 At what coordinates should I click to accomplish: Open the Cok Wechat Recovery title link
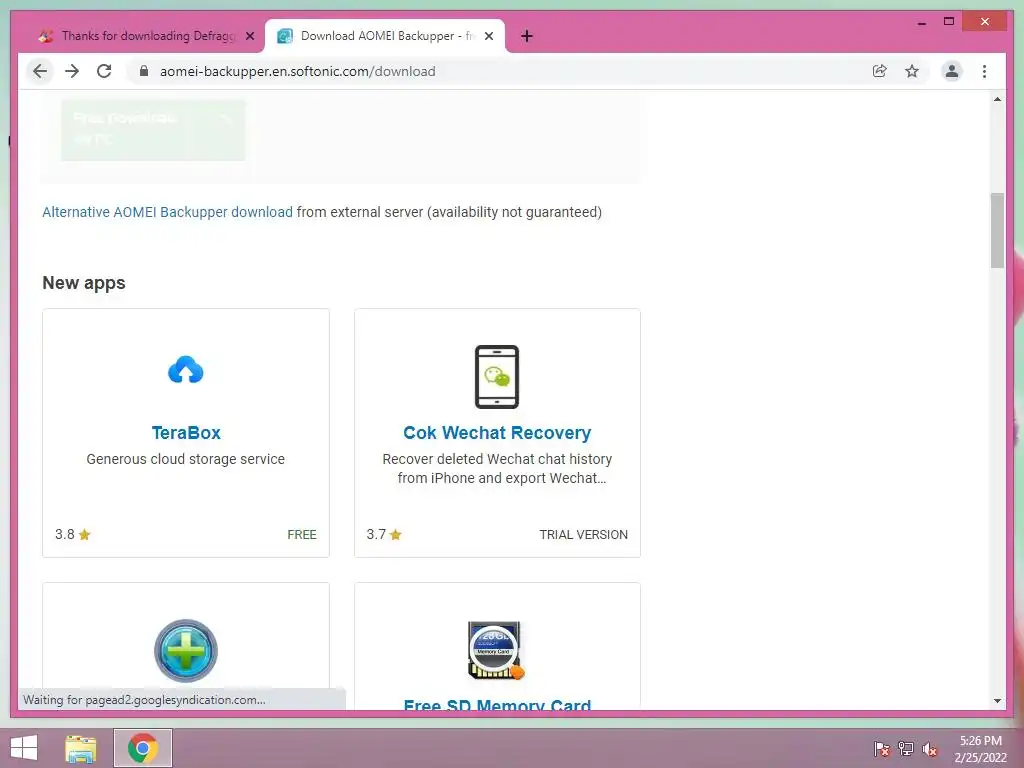coord(497,433)
